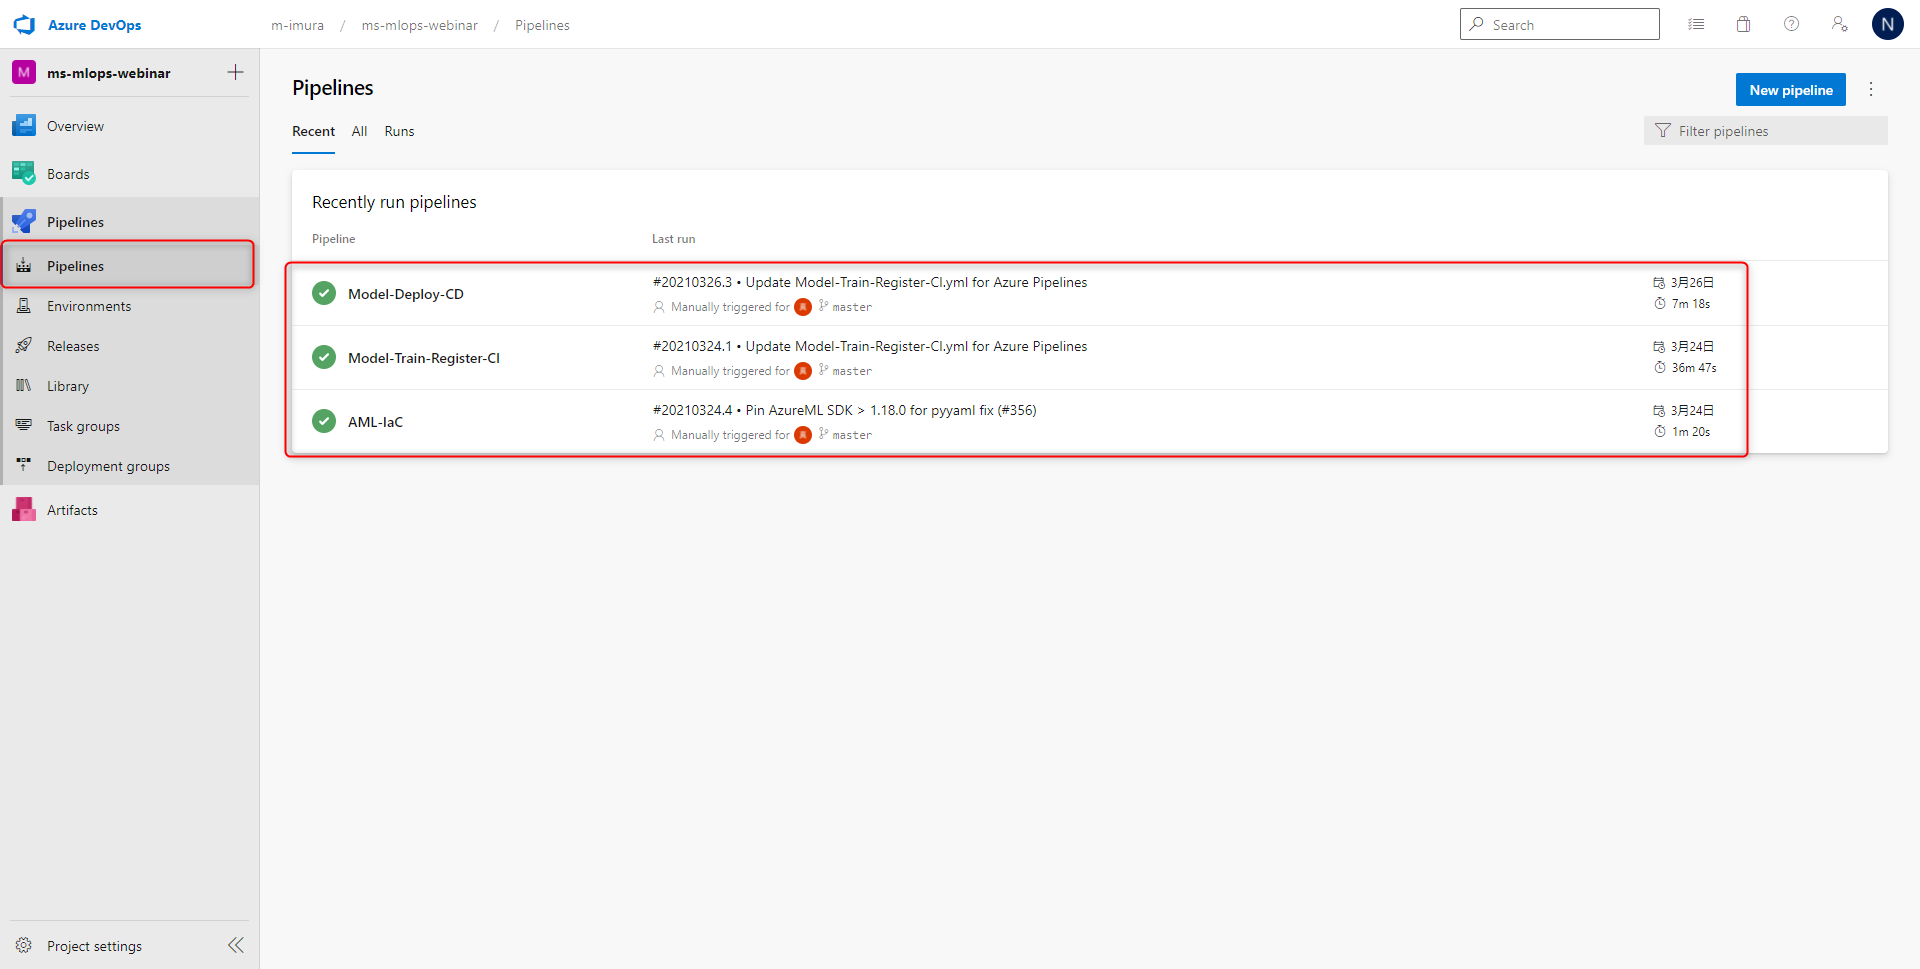Collapse the sidebar with double chevron
The height and width of the screenshot is (969, 1920).
coord(236,945)
